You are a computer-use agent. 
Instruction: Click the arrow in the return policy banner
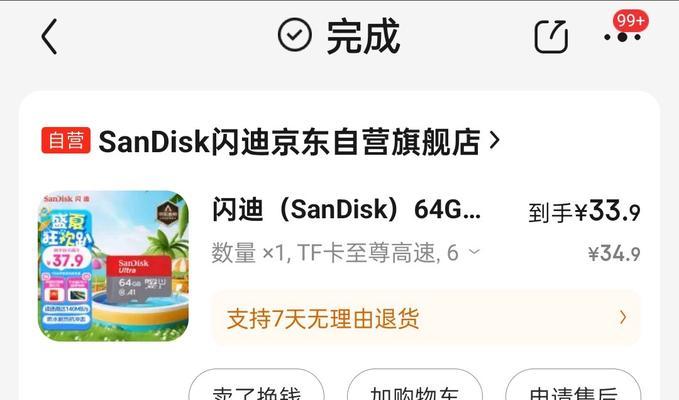click(623, 318)
